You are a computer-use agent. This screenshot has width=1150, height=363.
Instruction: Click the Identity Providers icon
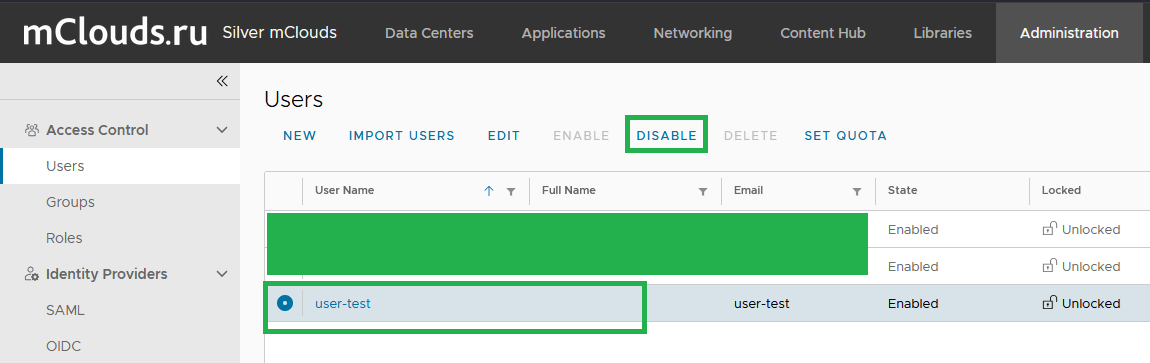[32, 274]
